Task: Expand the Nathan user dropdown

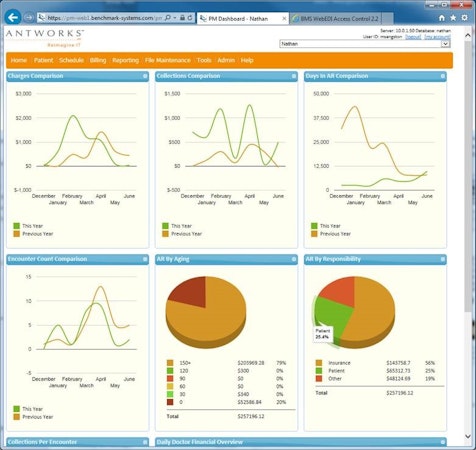Action: [x=445, y=44]
